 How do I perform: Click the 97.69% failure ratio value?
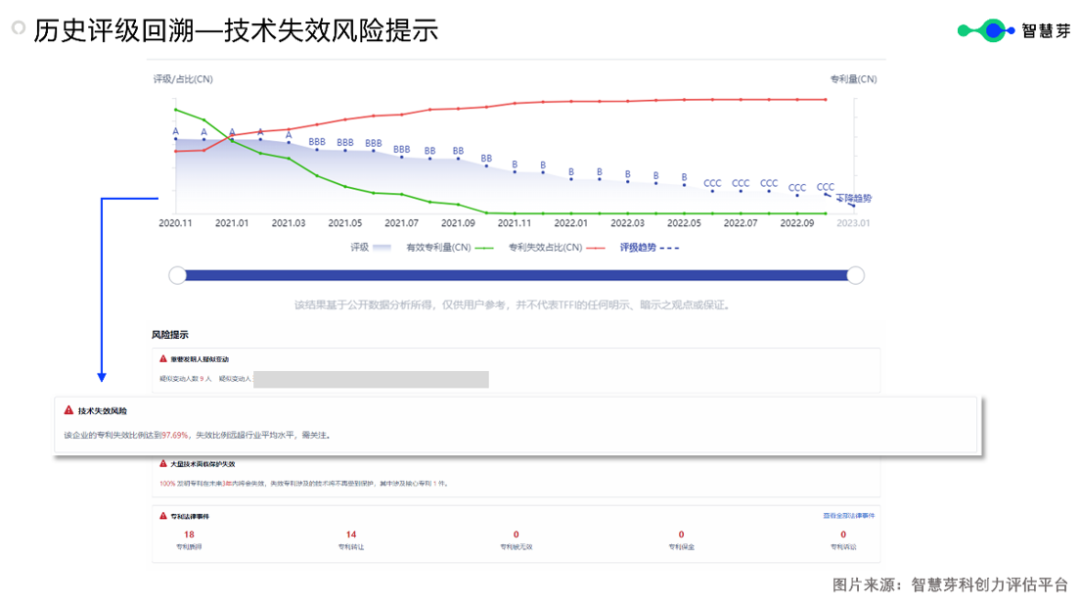pyautogui.click(x=175, y=435)
